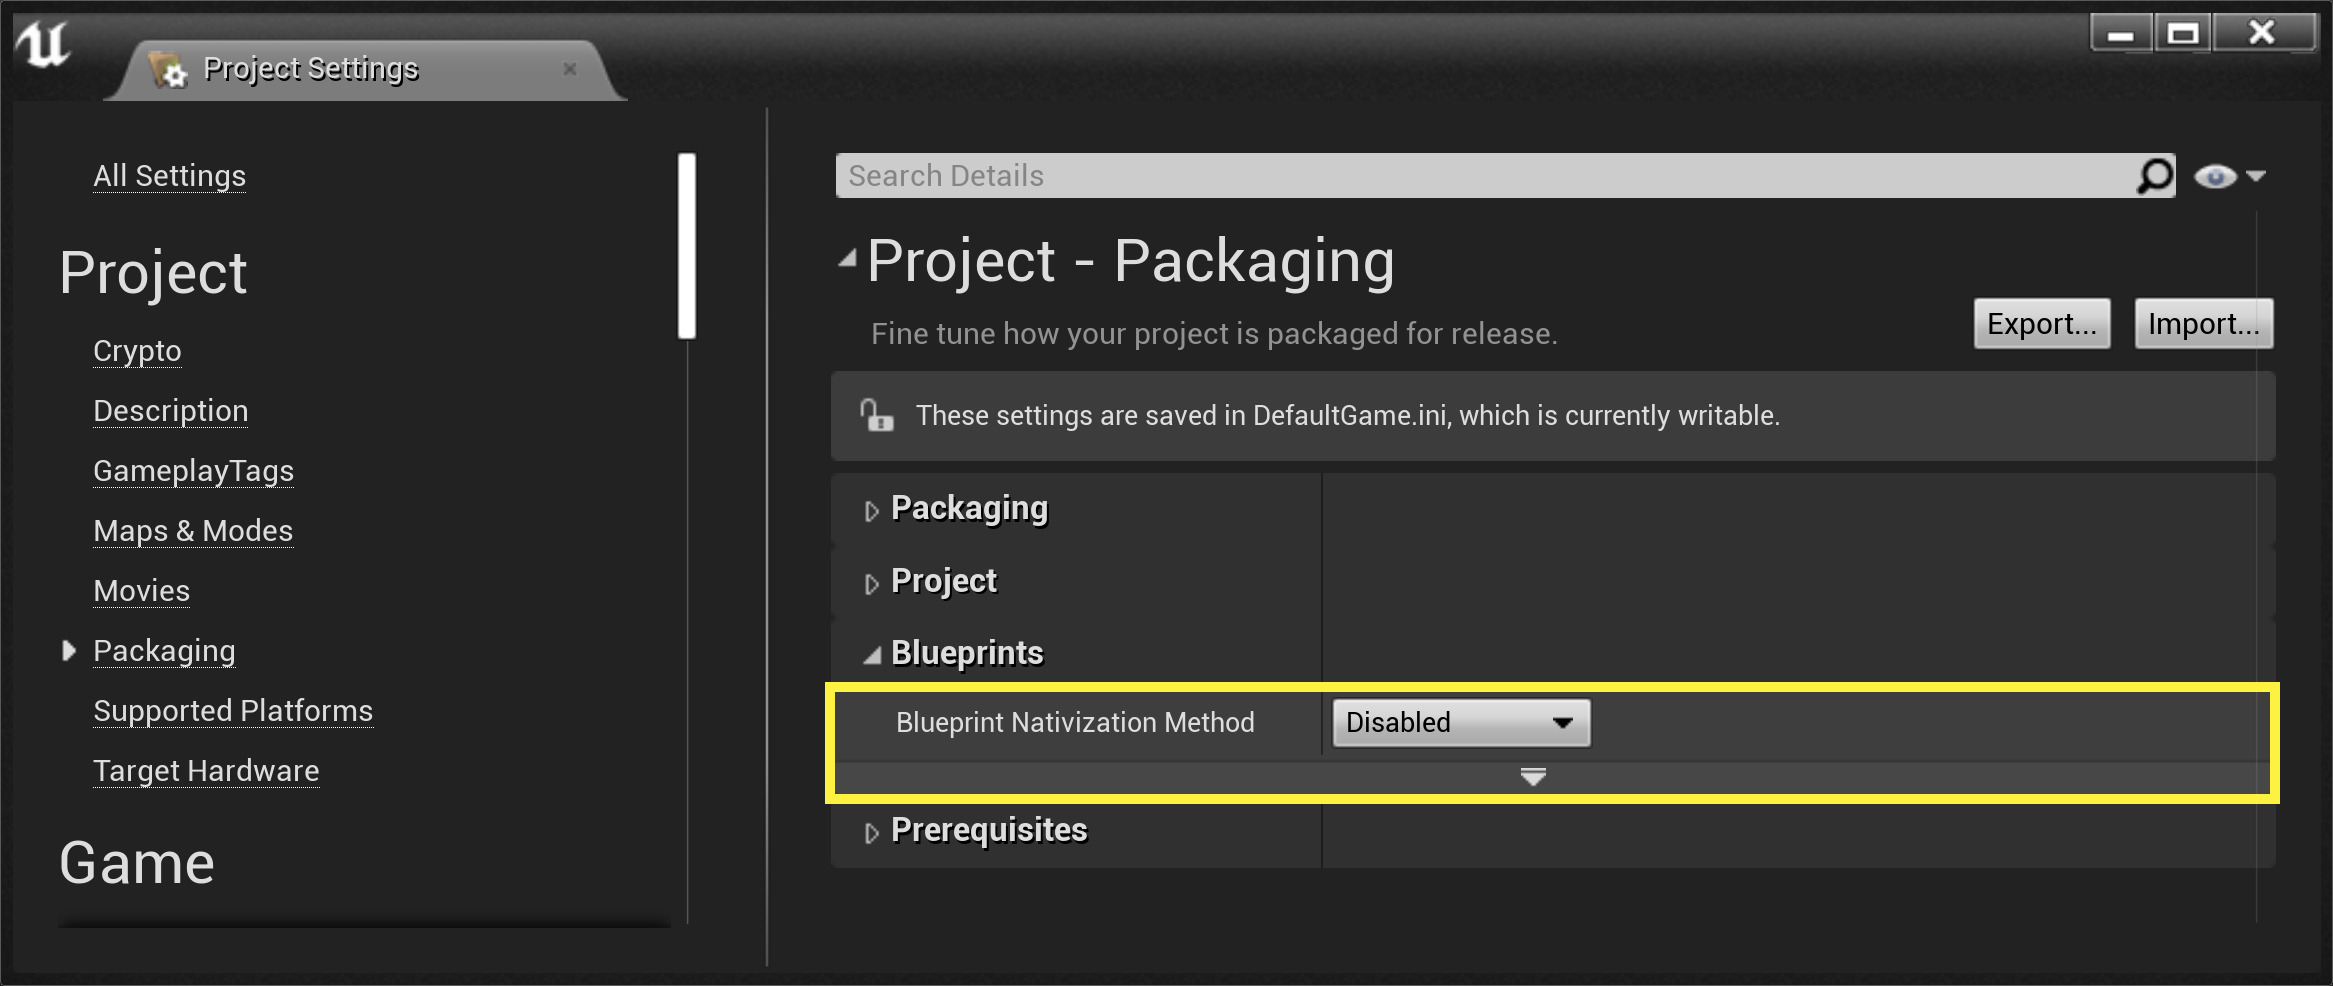The height and width of the screenshot is (986, 2333).
Task: Collapse the Project - Packaging header
Action: [848, 260]
